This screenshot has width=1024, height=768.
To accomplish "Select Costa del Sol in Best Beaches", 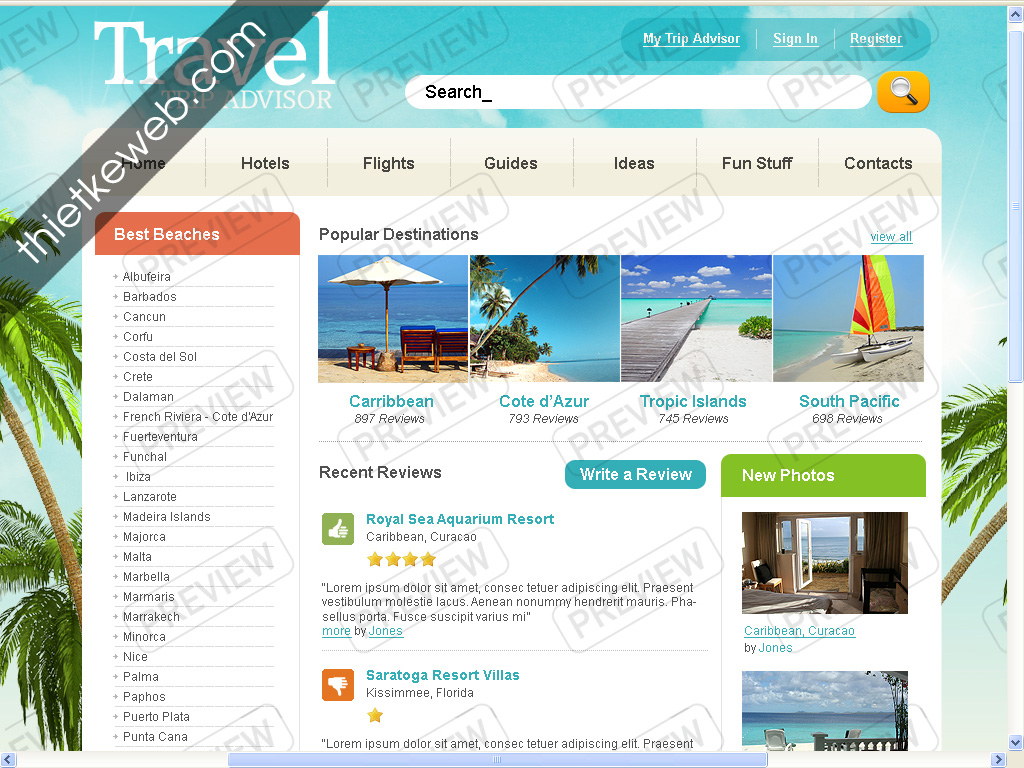I will pos(160,357).
